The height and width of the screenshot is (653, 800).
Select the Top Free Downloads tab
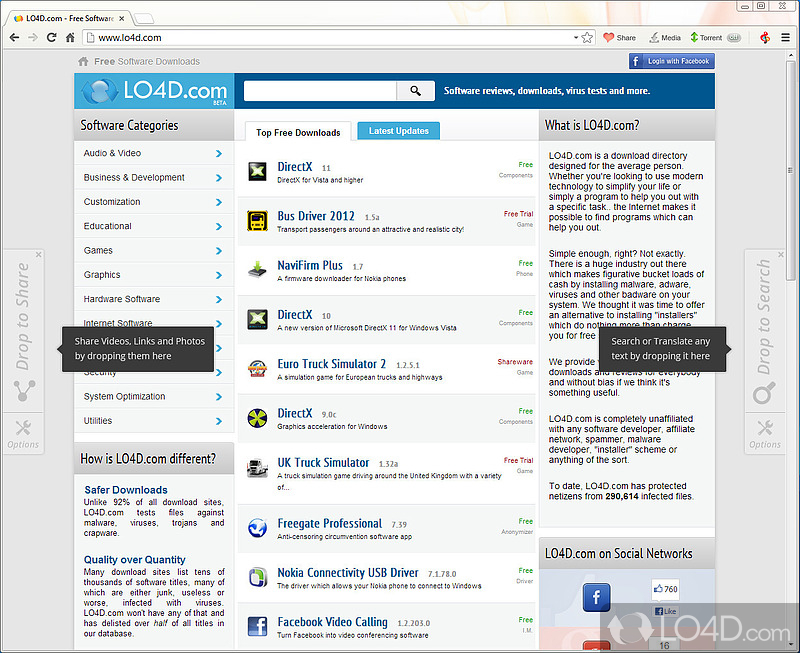(298, 131)
